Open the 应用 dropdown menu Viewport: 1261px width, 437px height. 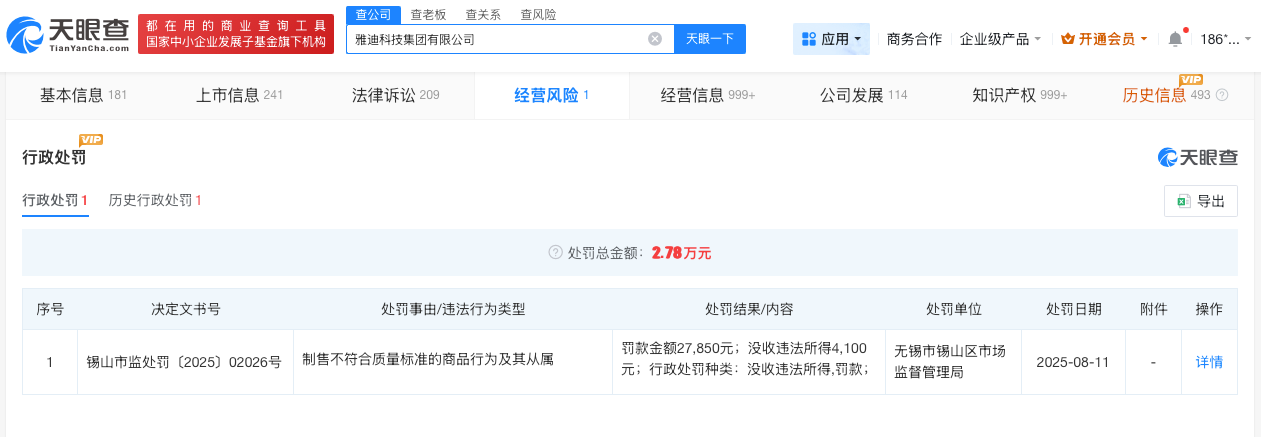point(831,39)
